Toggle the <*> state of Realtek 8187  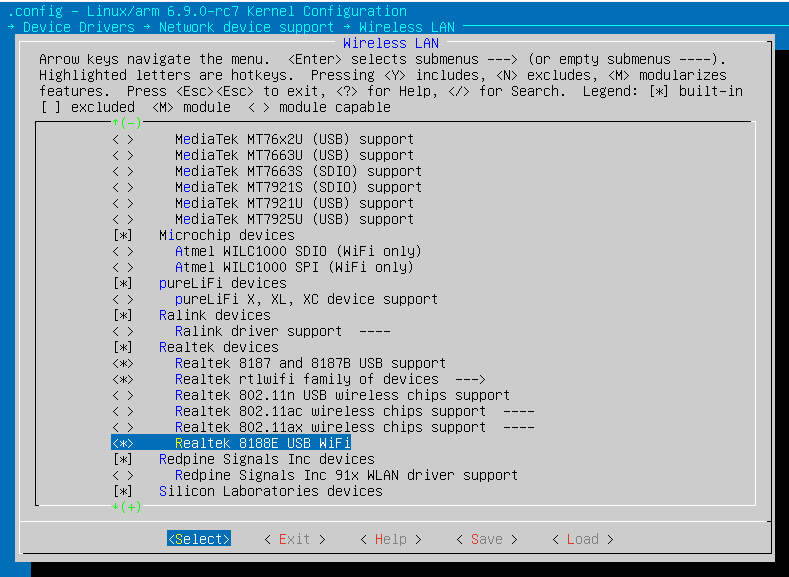(123, 363)
